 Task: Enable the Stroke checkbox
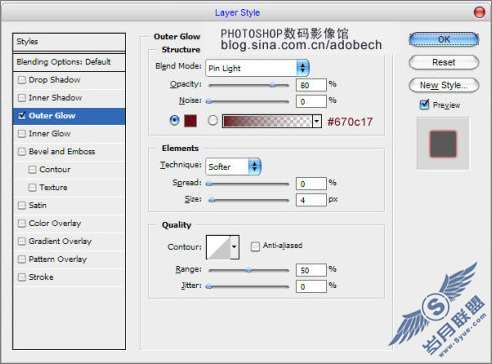pyautogui.click(x=22, y=277)
